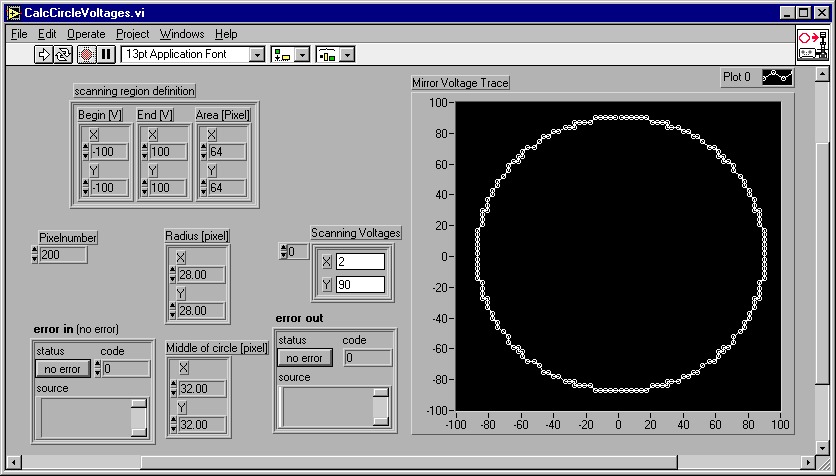Click the Pixelnumber stepper arrows
The height and width of the screenshot is (476, 836).
(35, 255)
